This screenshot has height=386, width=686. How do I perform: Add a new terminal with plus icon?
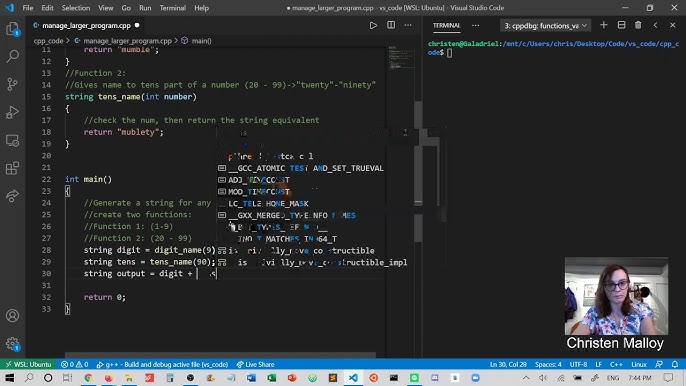pyautogui.click(x=604, y=25)
